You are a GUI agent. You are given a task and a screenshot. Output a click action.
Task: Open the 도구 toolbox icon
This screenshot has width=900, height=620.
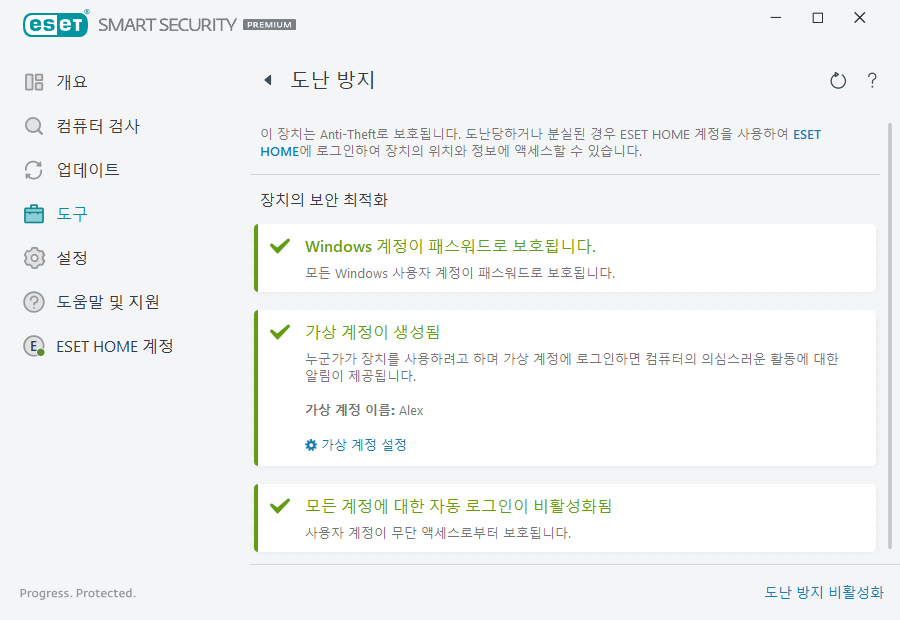(x=33, y=214)
